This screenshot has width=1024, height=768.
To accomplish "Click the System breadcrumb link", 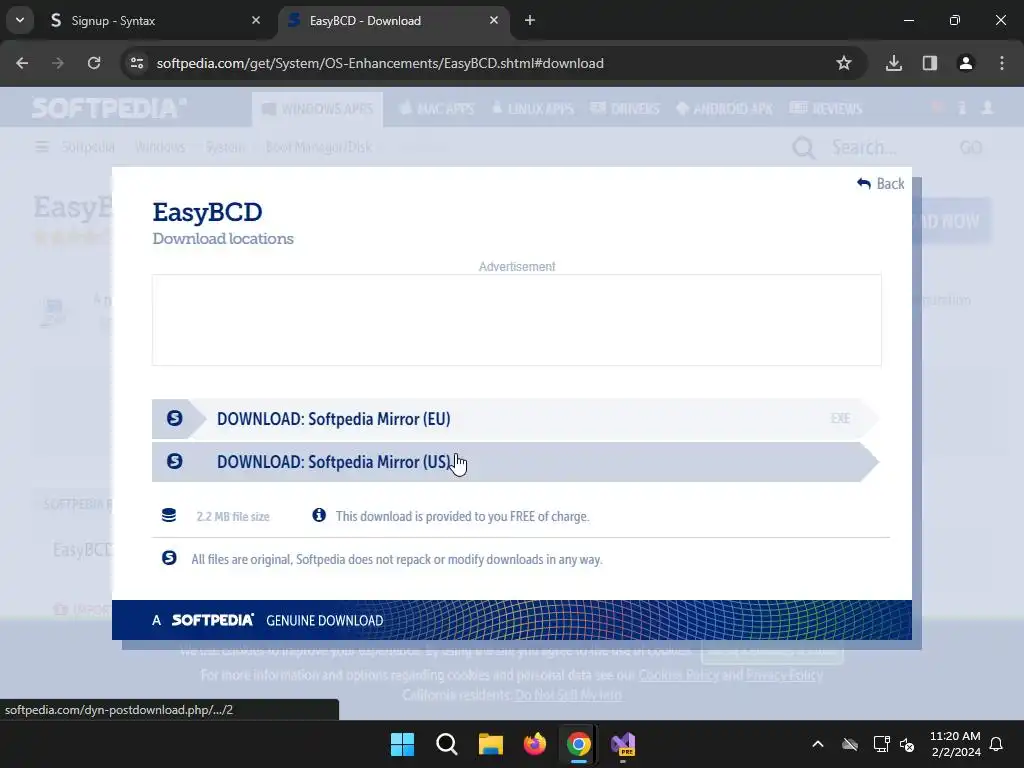I will pyautogui.click(x=225, y=147).
